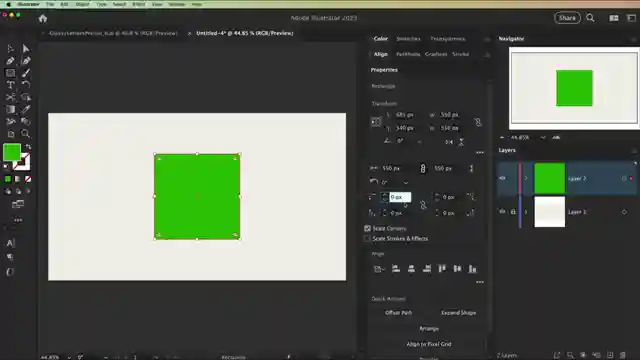Click vertical align center icon
Image resolution: width=640 pixels, height=360 pixels.
click(x=457, y=269)
